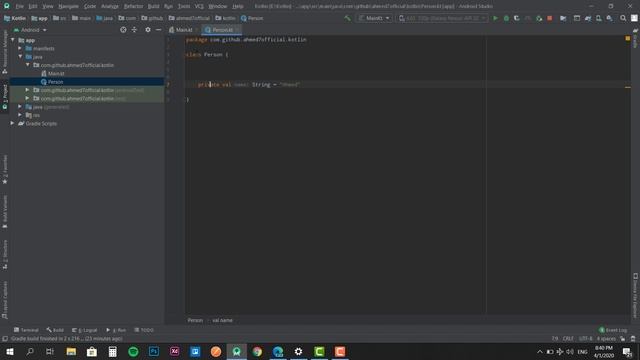Select Person in the project tree
Viewport: 640px width, 360px height.
[x=52, y=82]
